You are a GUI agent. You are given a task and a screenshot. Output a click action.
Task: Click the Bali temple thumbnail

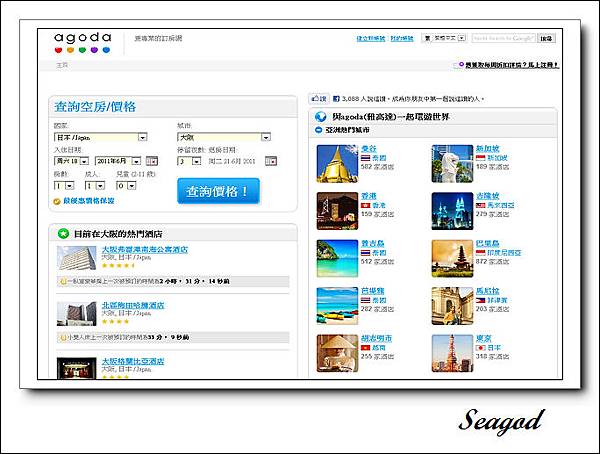[452, 258]
